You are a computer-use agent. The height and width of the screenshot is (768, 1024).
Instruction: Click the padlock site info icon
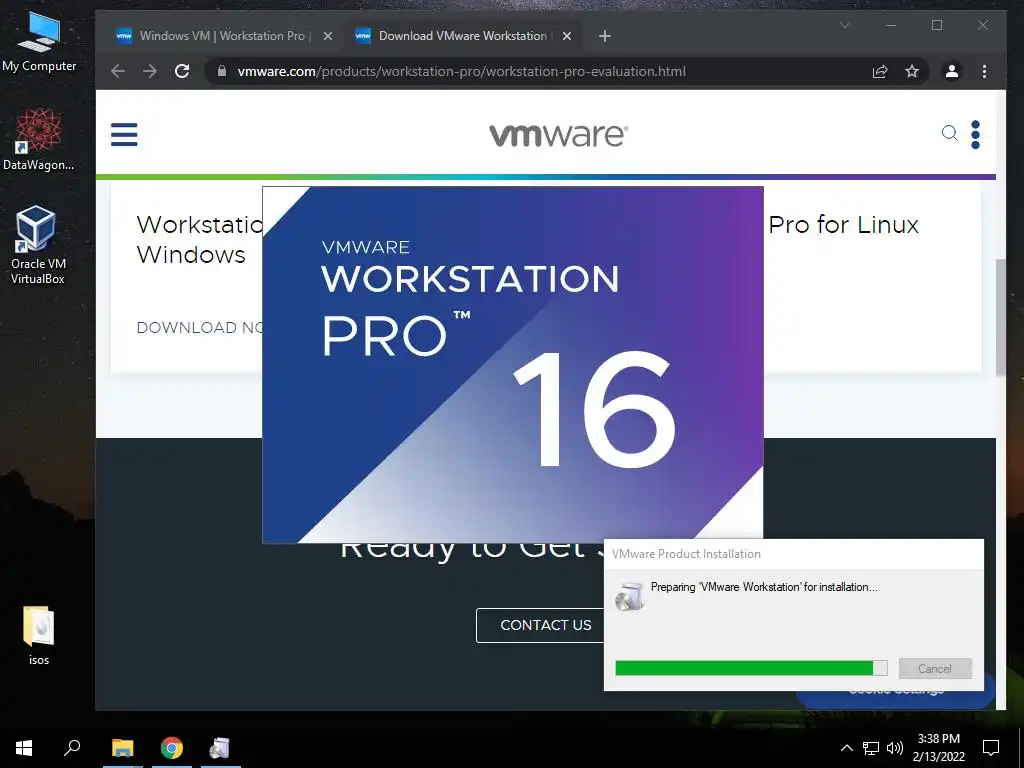pyautogui.click(x=222, y=71)
